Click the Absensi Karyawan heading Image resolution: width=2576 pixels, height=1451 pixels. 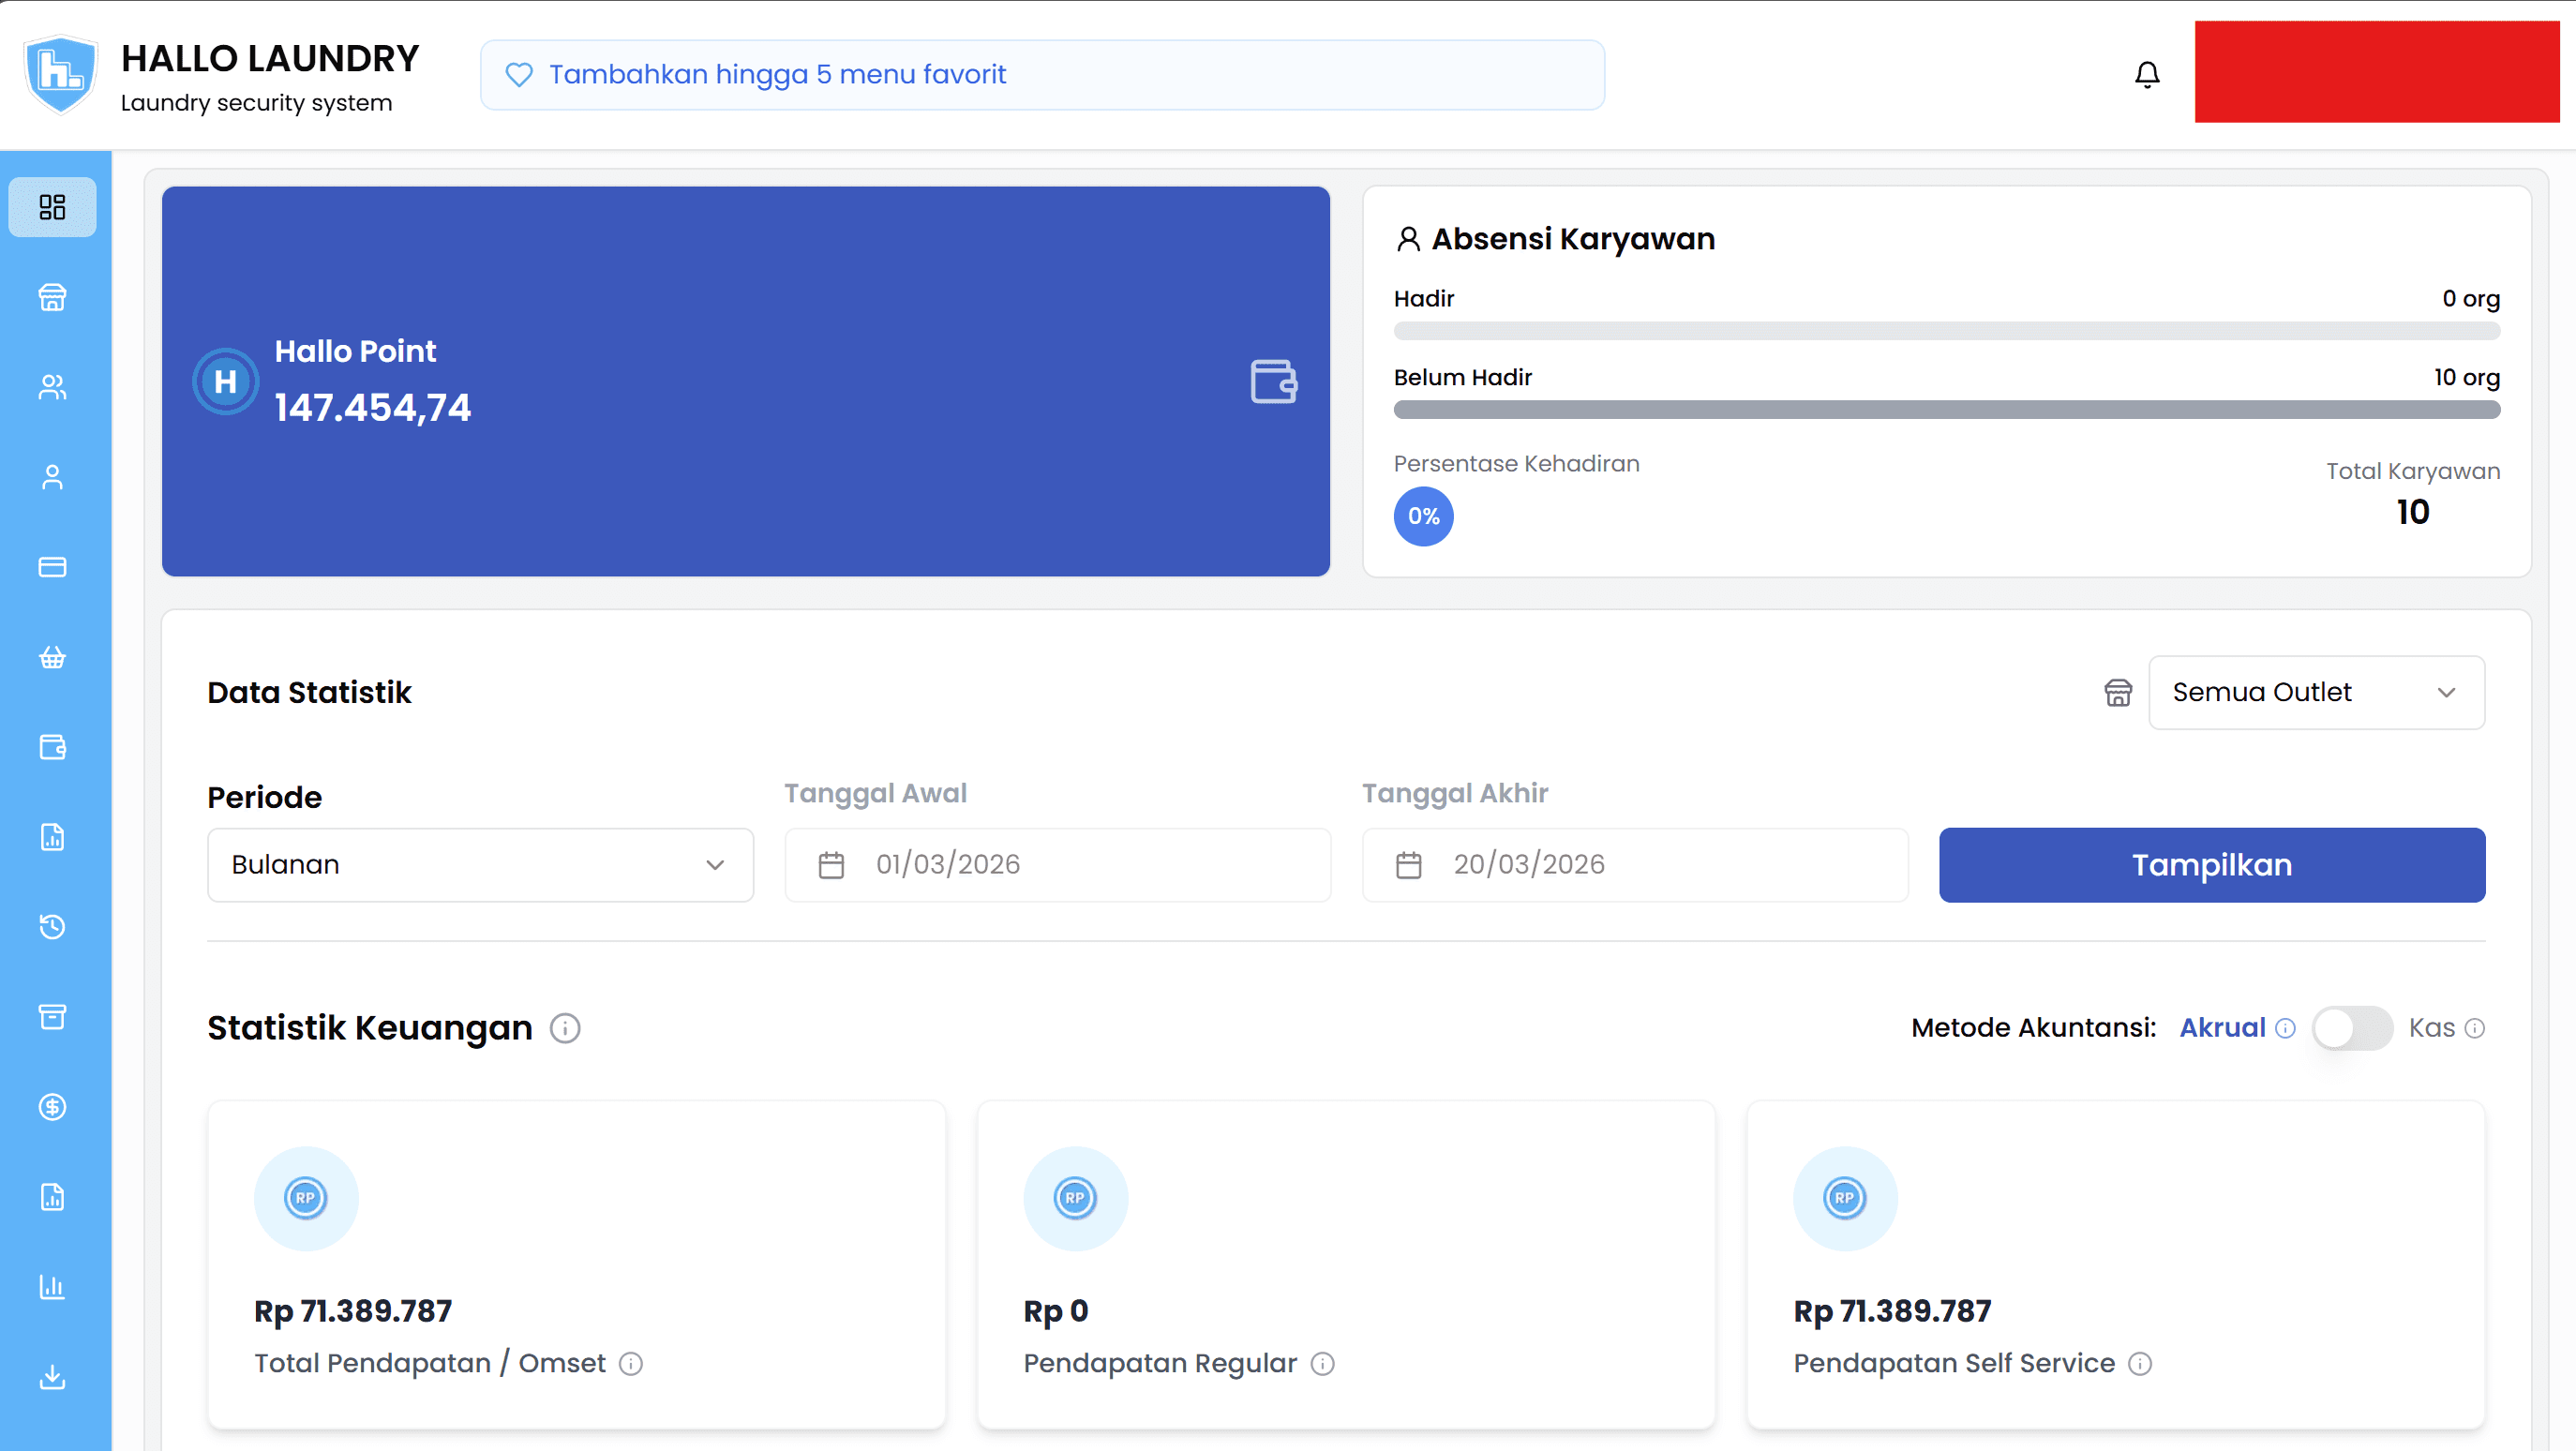pyautogui.click(x=1573, y=239)
